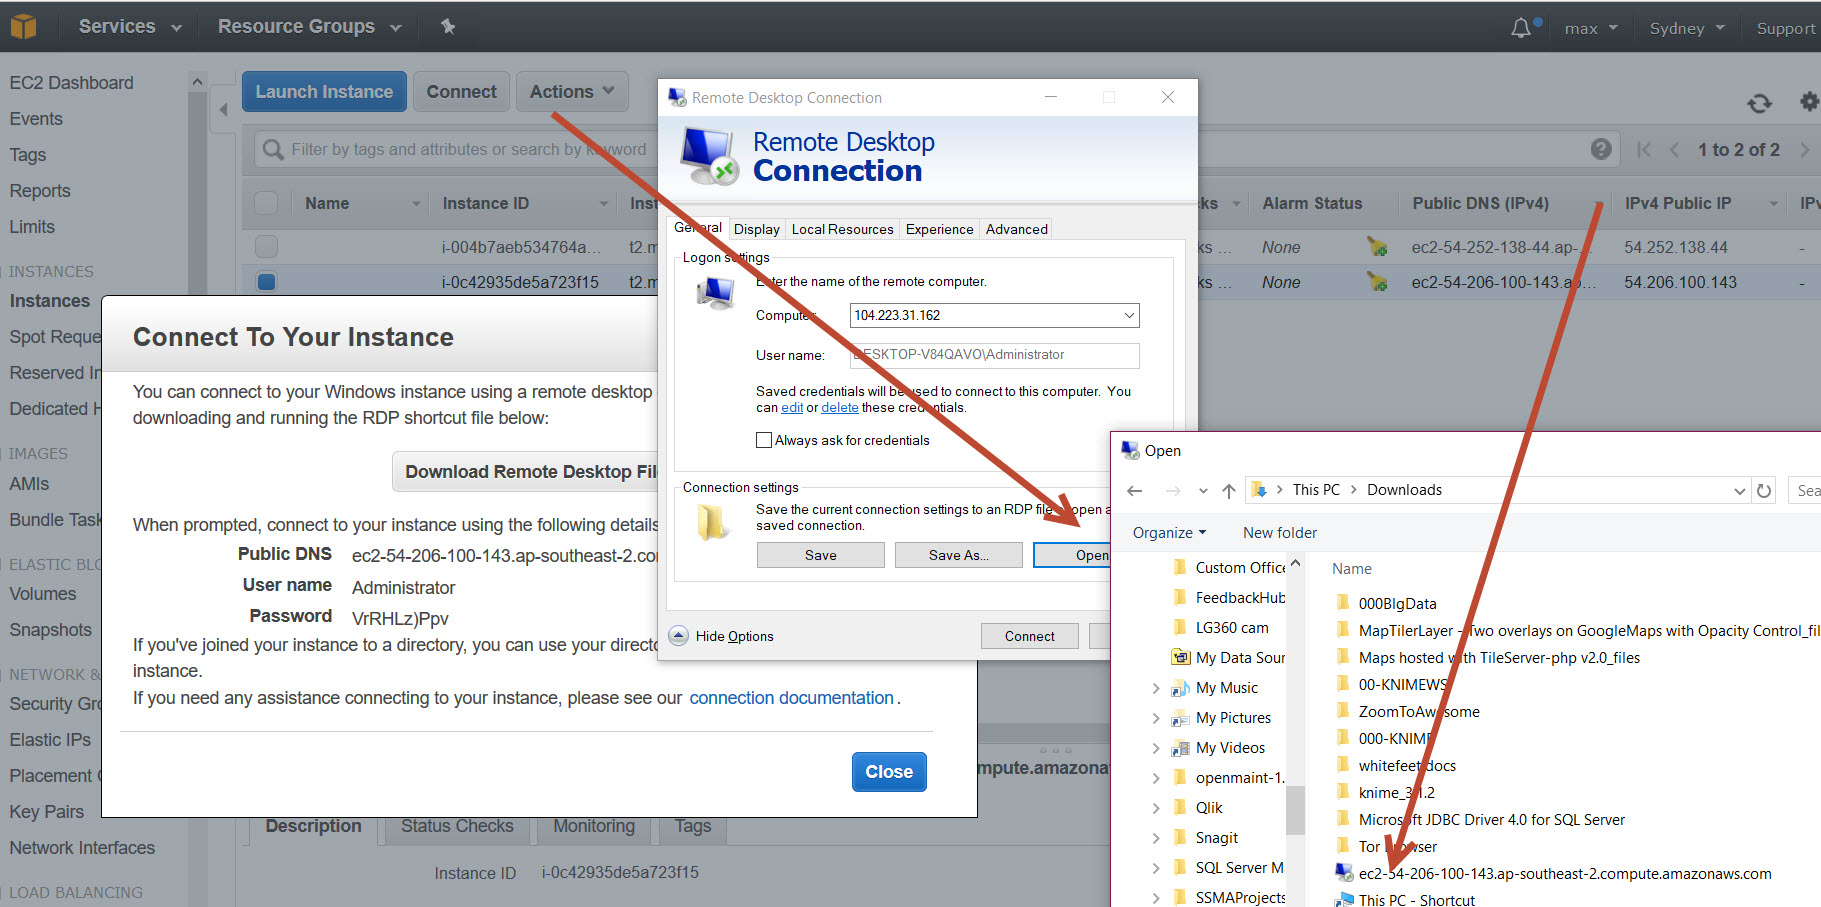The width and height of the screenshot is (1821, 907).
Task: Open the notifications bell icon
Action: pyautogui.click(x=1520, y=28)
